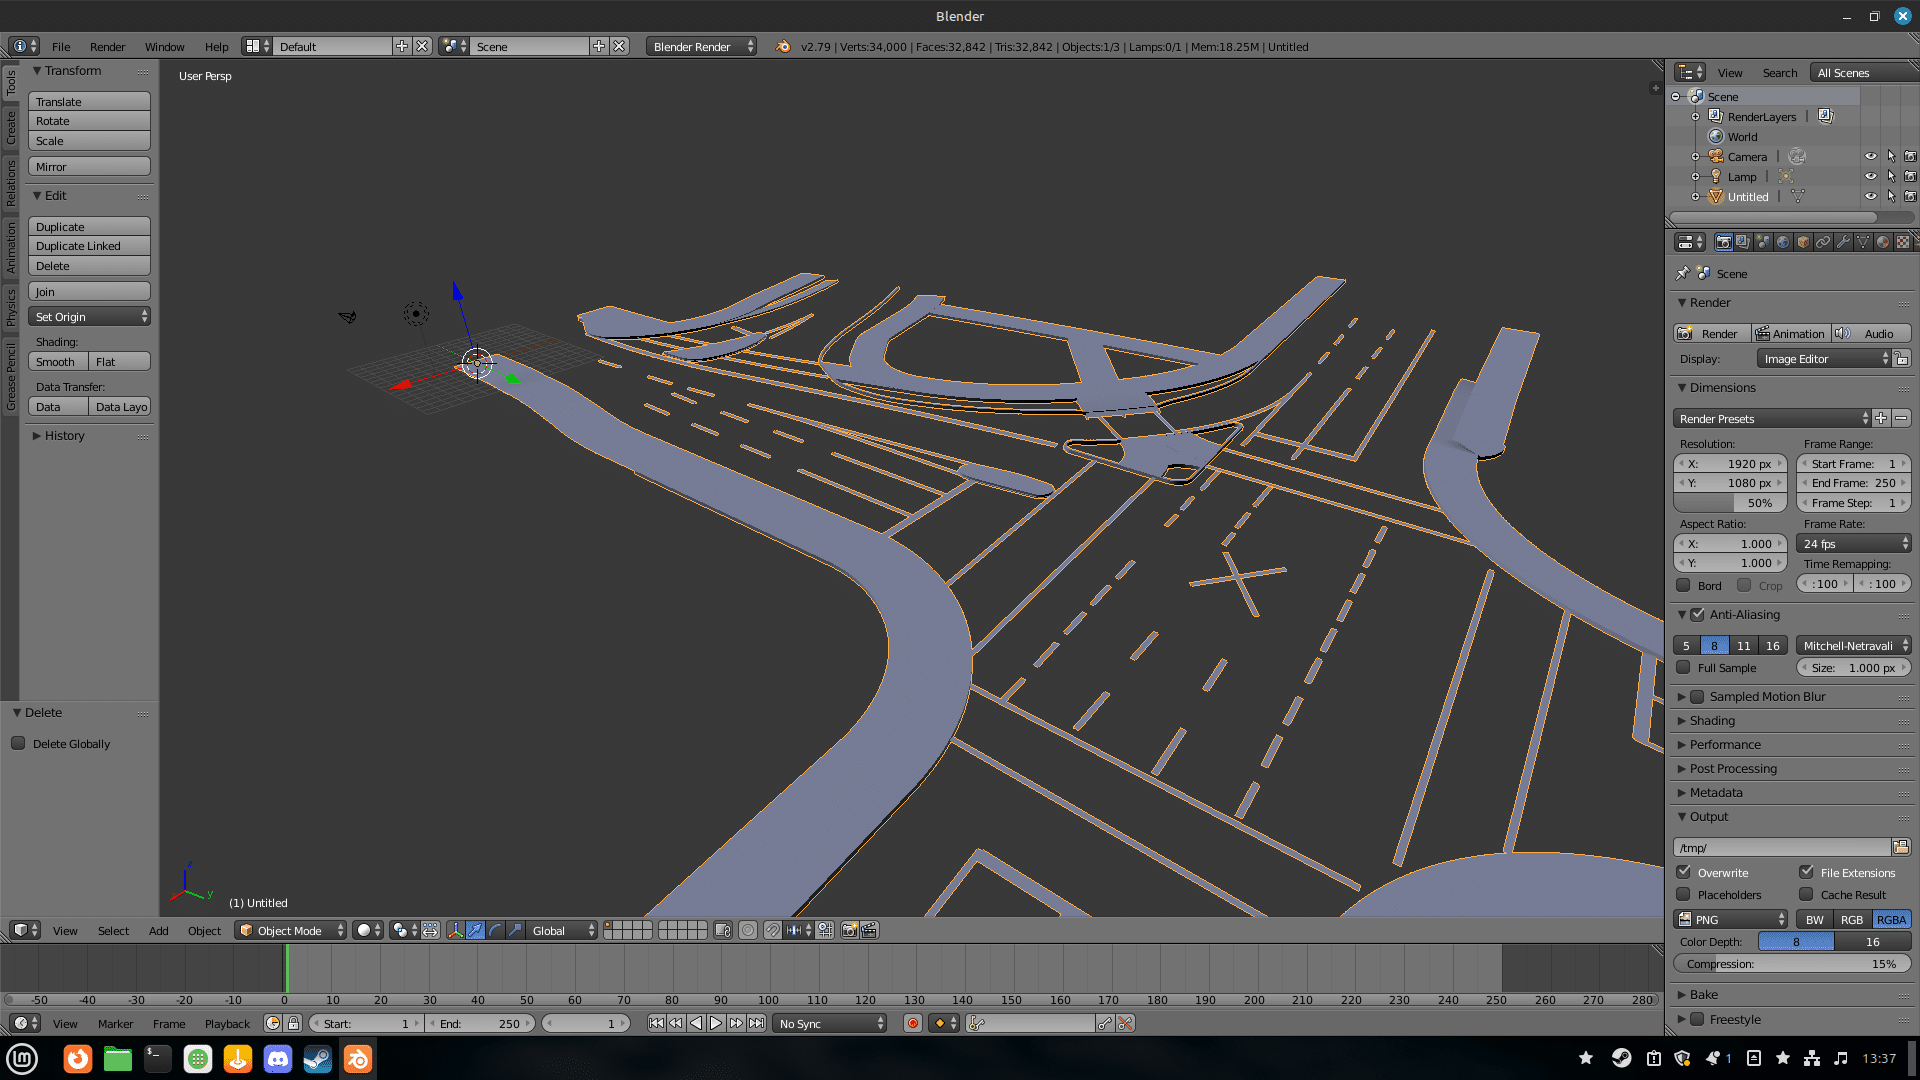This screenshot has height=1080, width=1920.
Task: Click the Animation render button
Action: 1790,334
